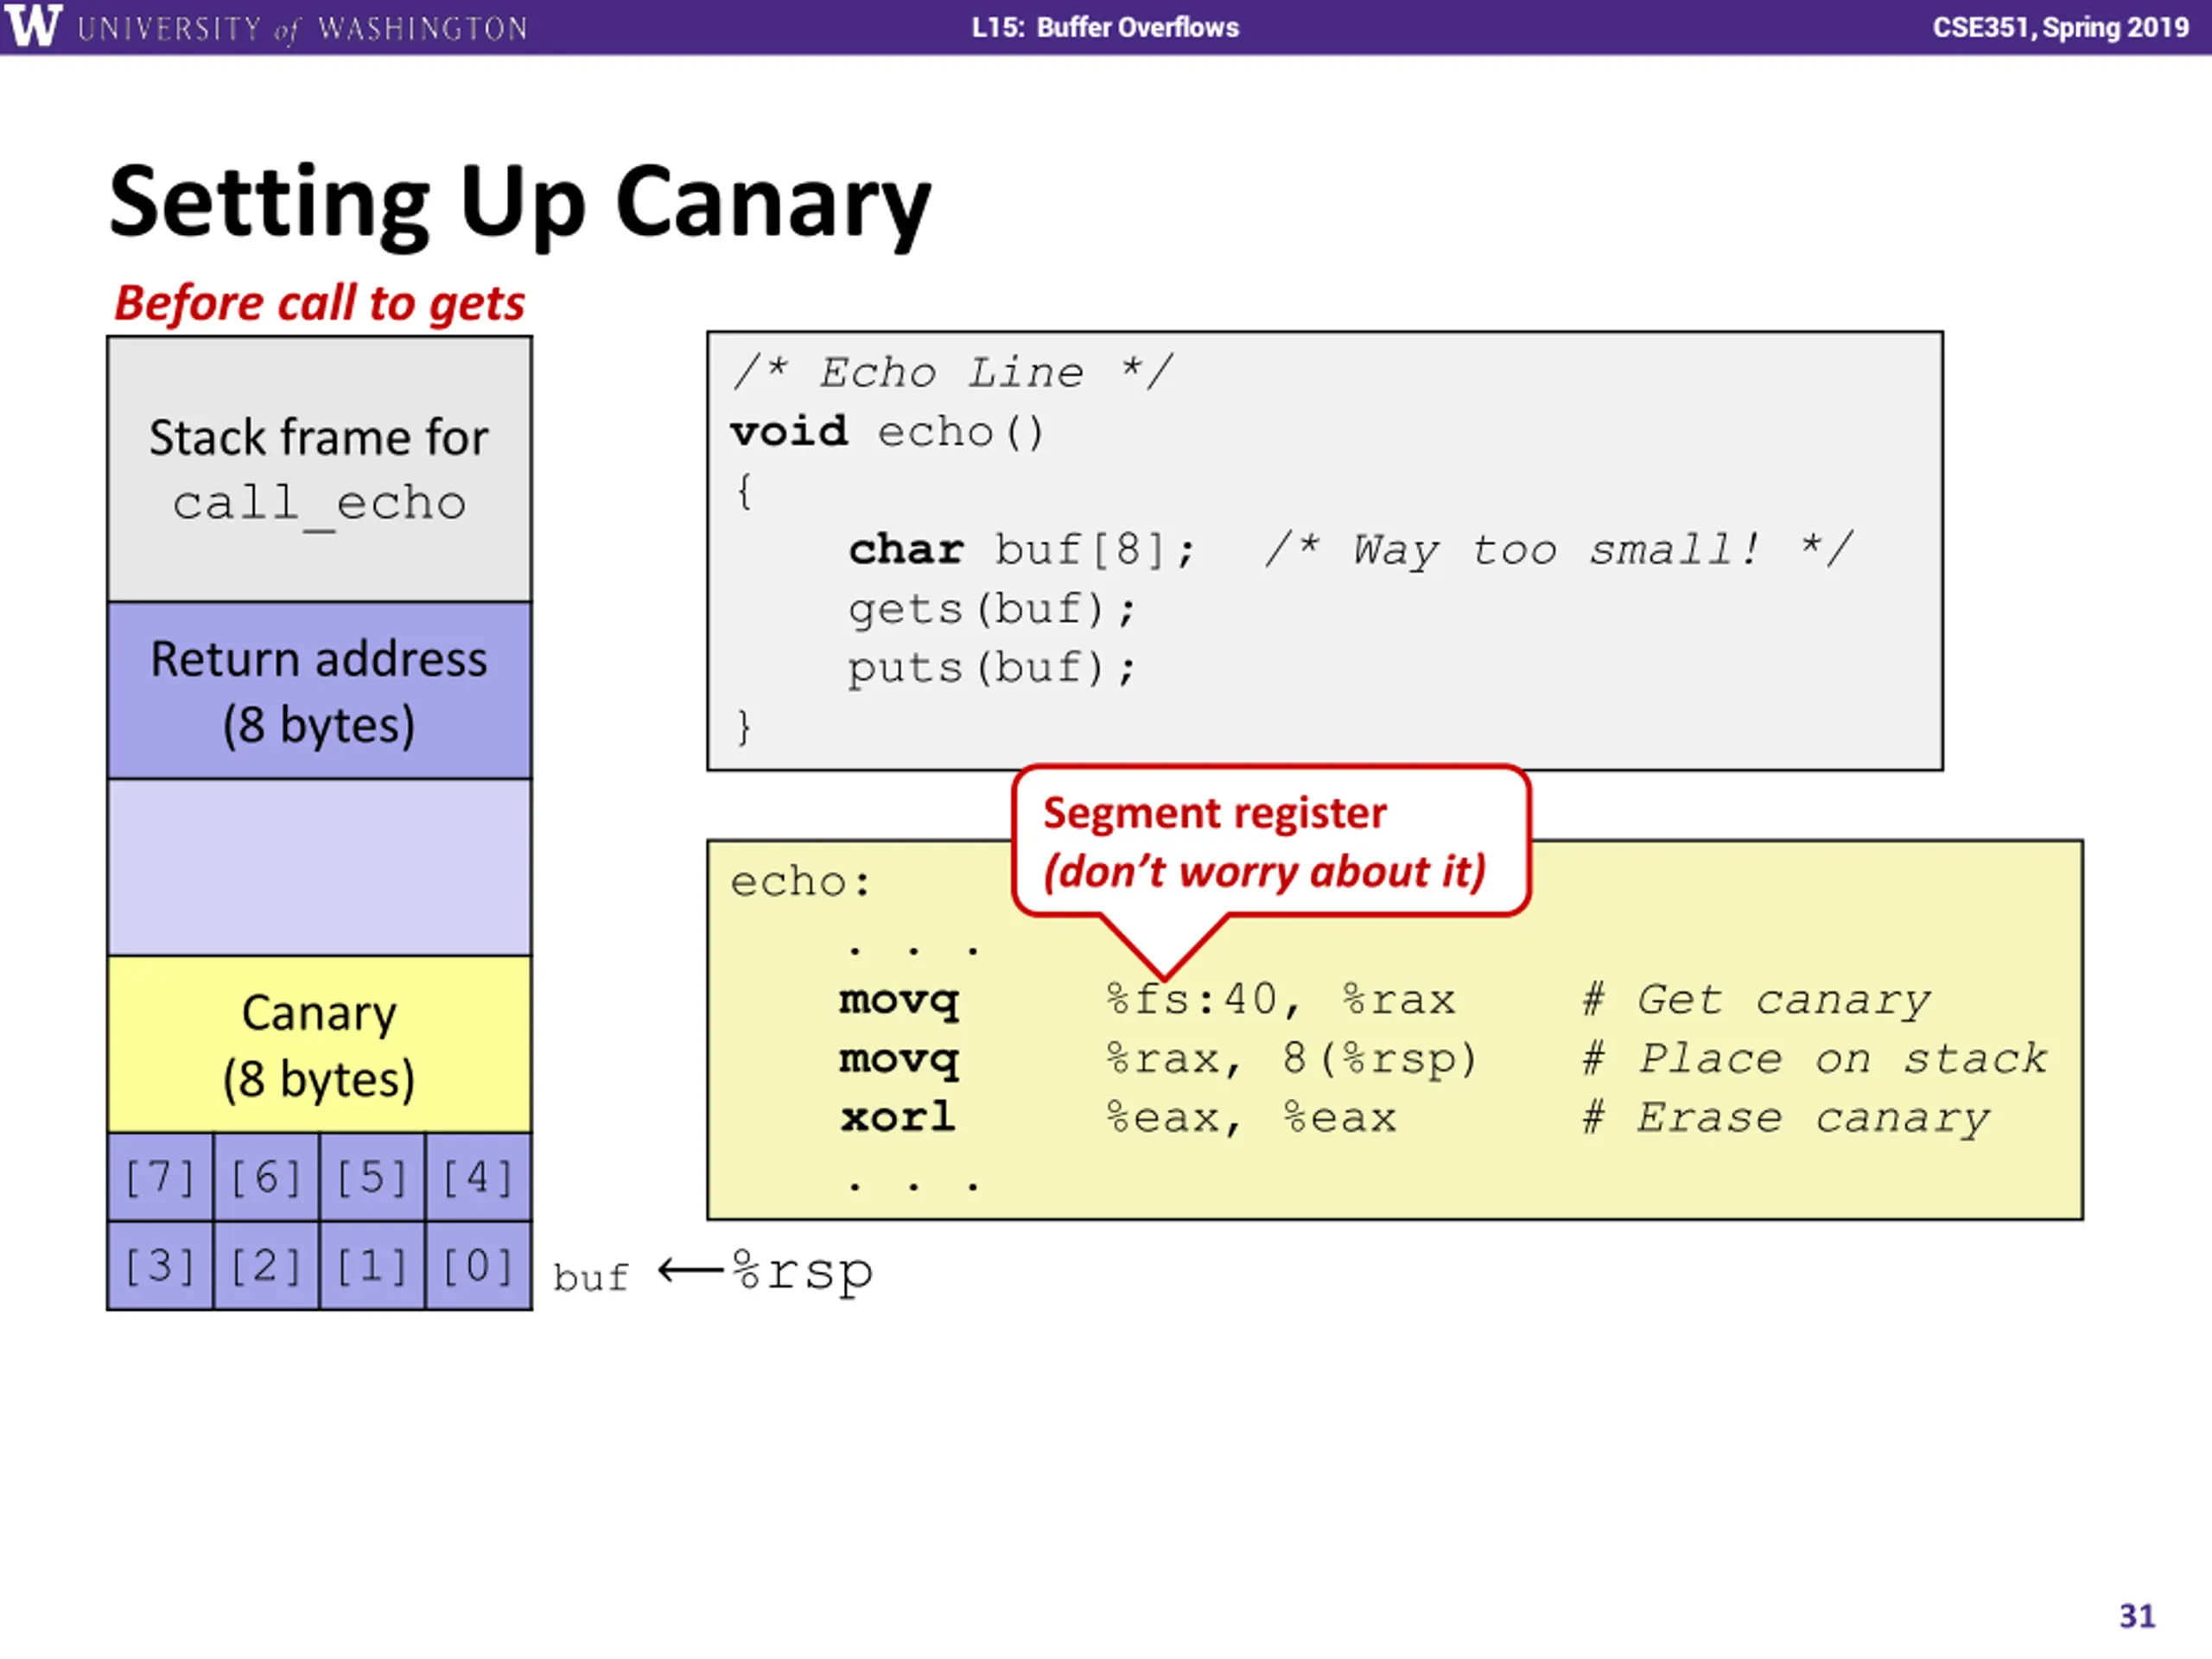Click the empty lavender stack block
The height and width of the screenshot is (1659, 2212).
click(319, 867)
